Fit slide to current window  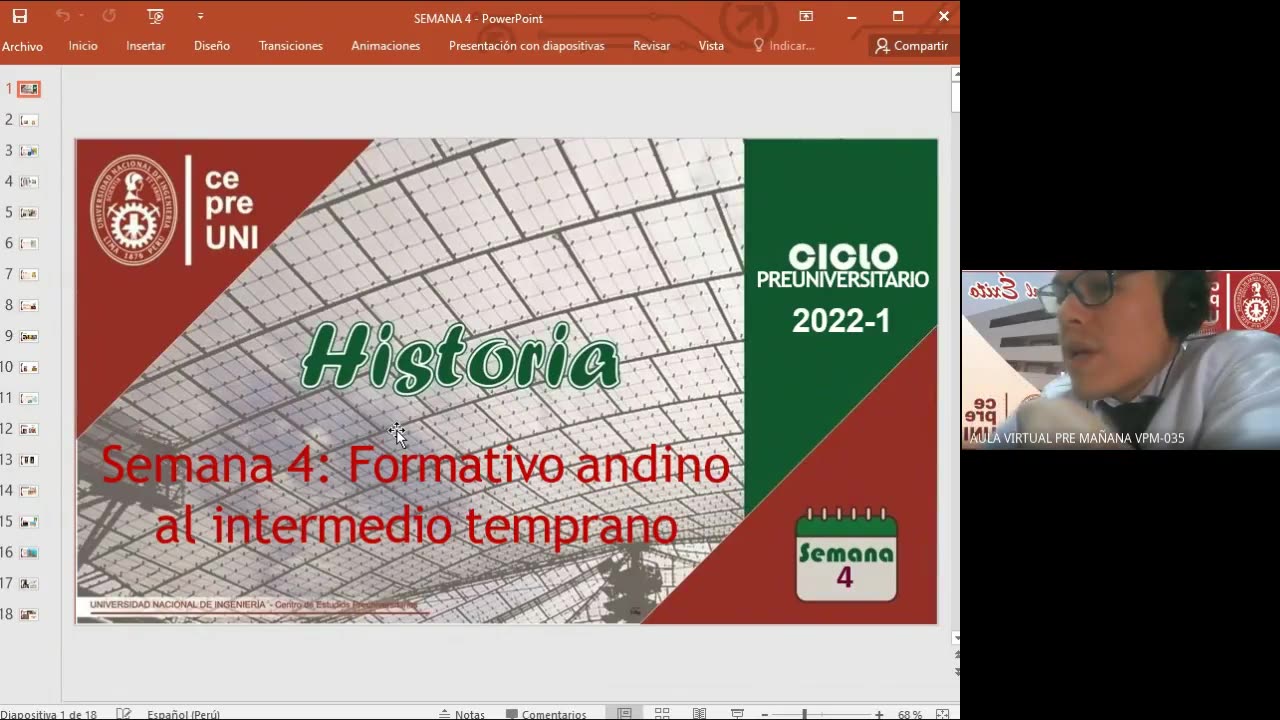(942, 714)
